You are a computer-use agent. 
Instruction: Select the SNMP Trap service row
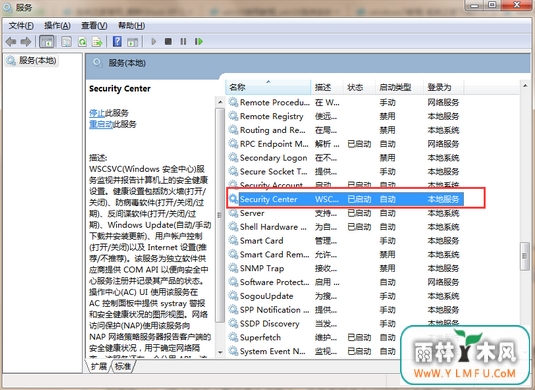tap(345, 269)
